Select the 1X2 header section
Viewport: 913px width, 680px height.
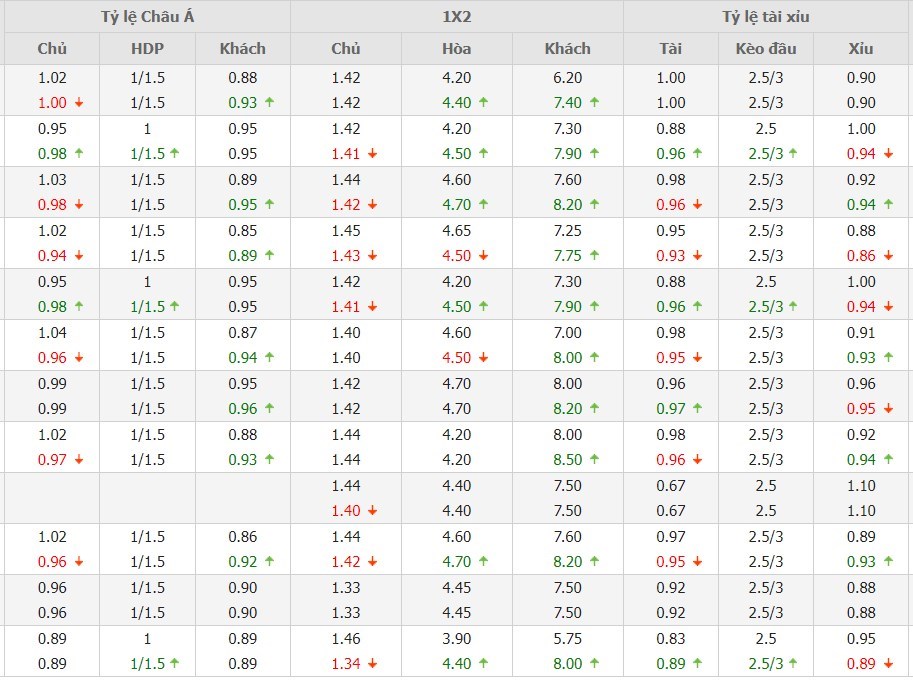click(x=456, y=17)
